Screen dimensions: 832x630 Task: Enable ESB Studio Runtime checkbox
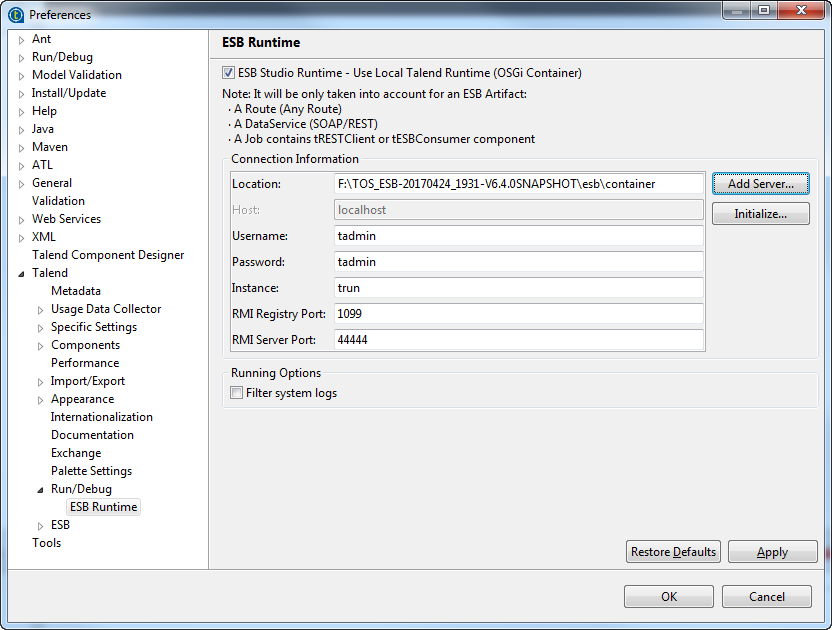pyautogui.click(x=228, y=73)
